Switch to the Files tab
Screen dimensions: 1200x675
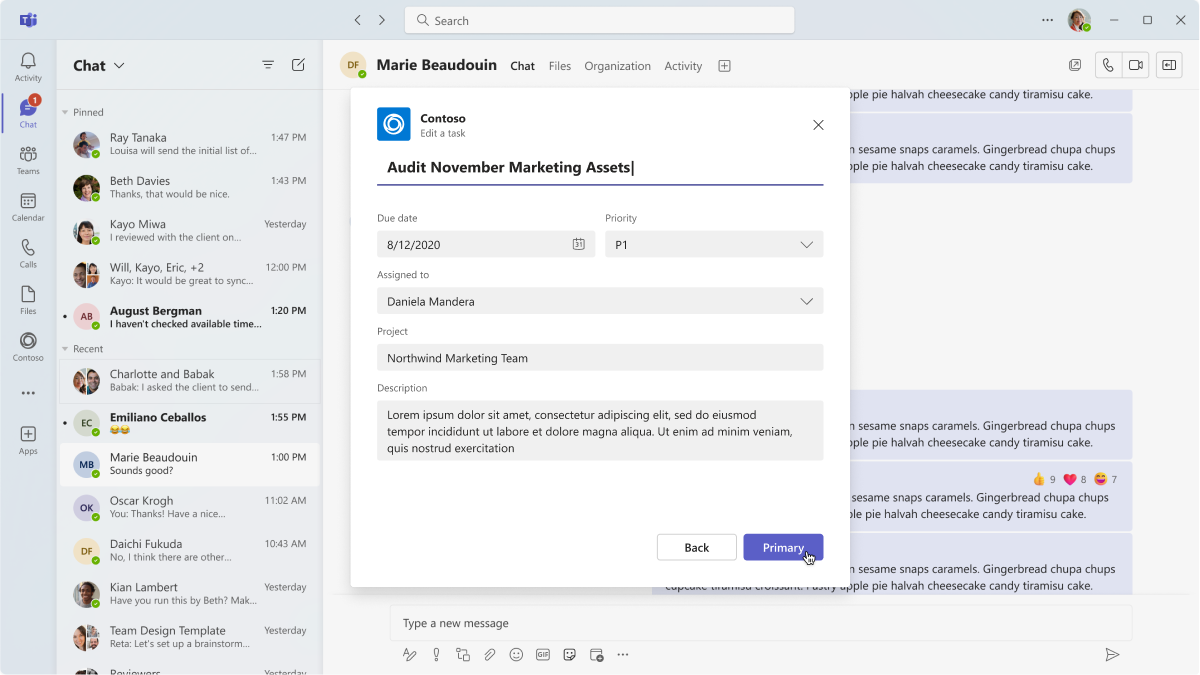pyautogui.click(x=559, y=66)
